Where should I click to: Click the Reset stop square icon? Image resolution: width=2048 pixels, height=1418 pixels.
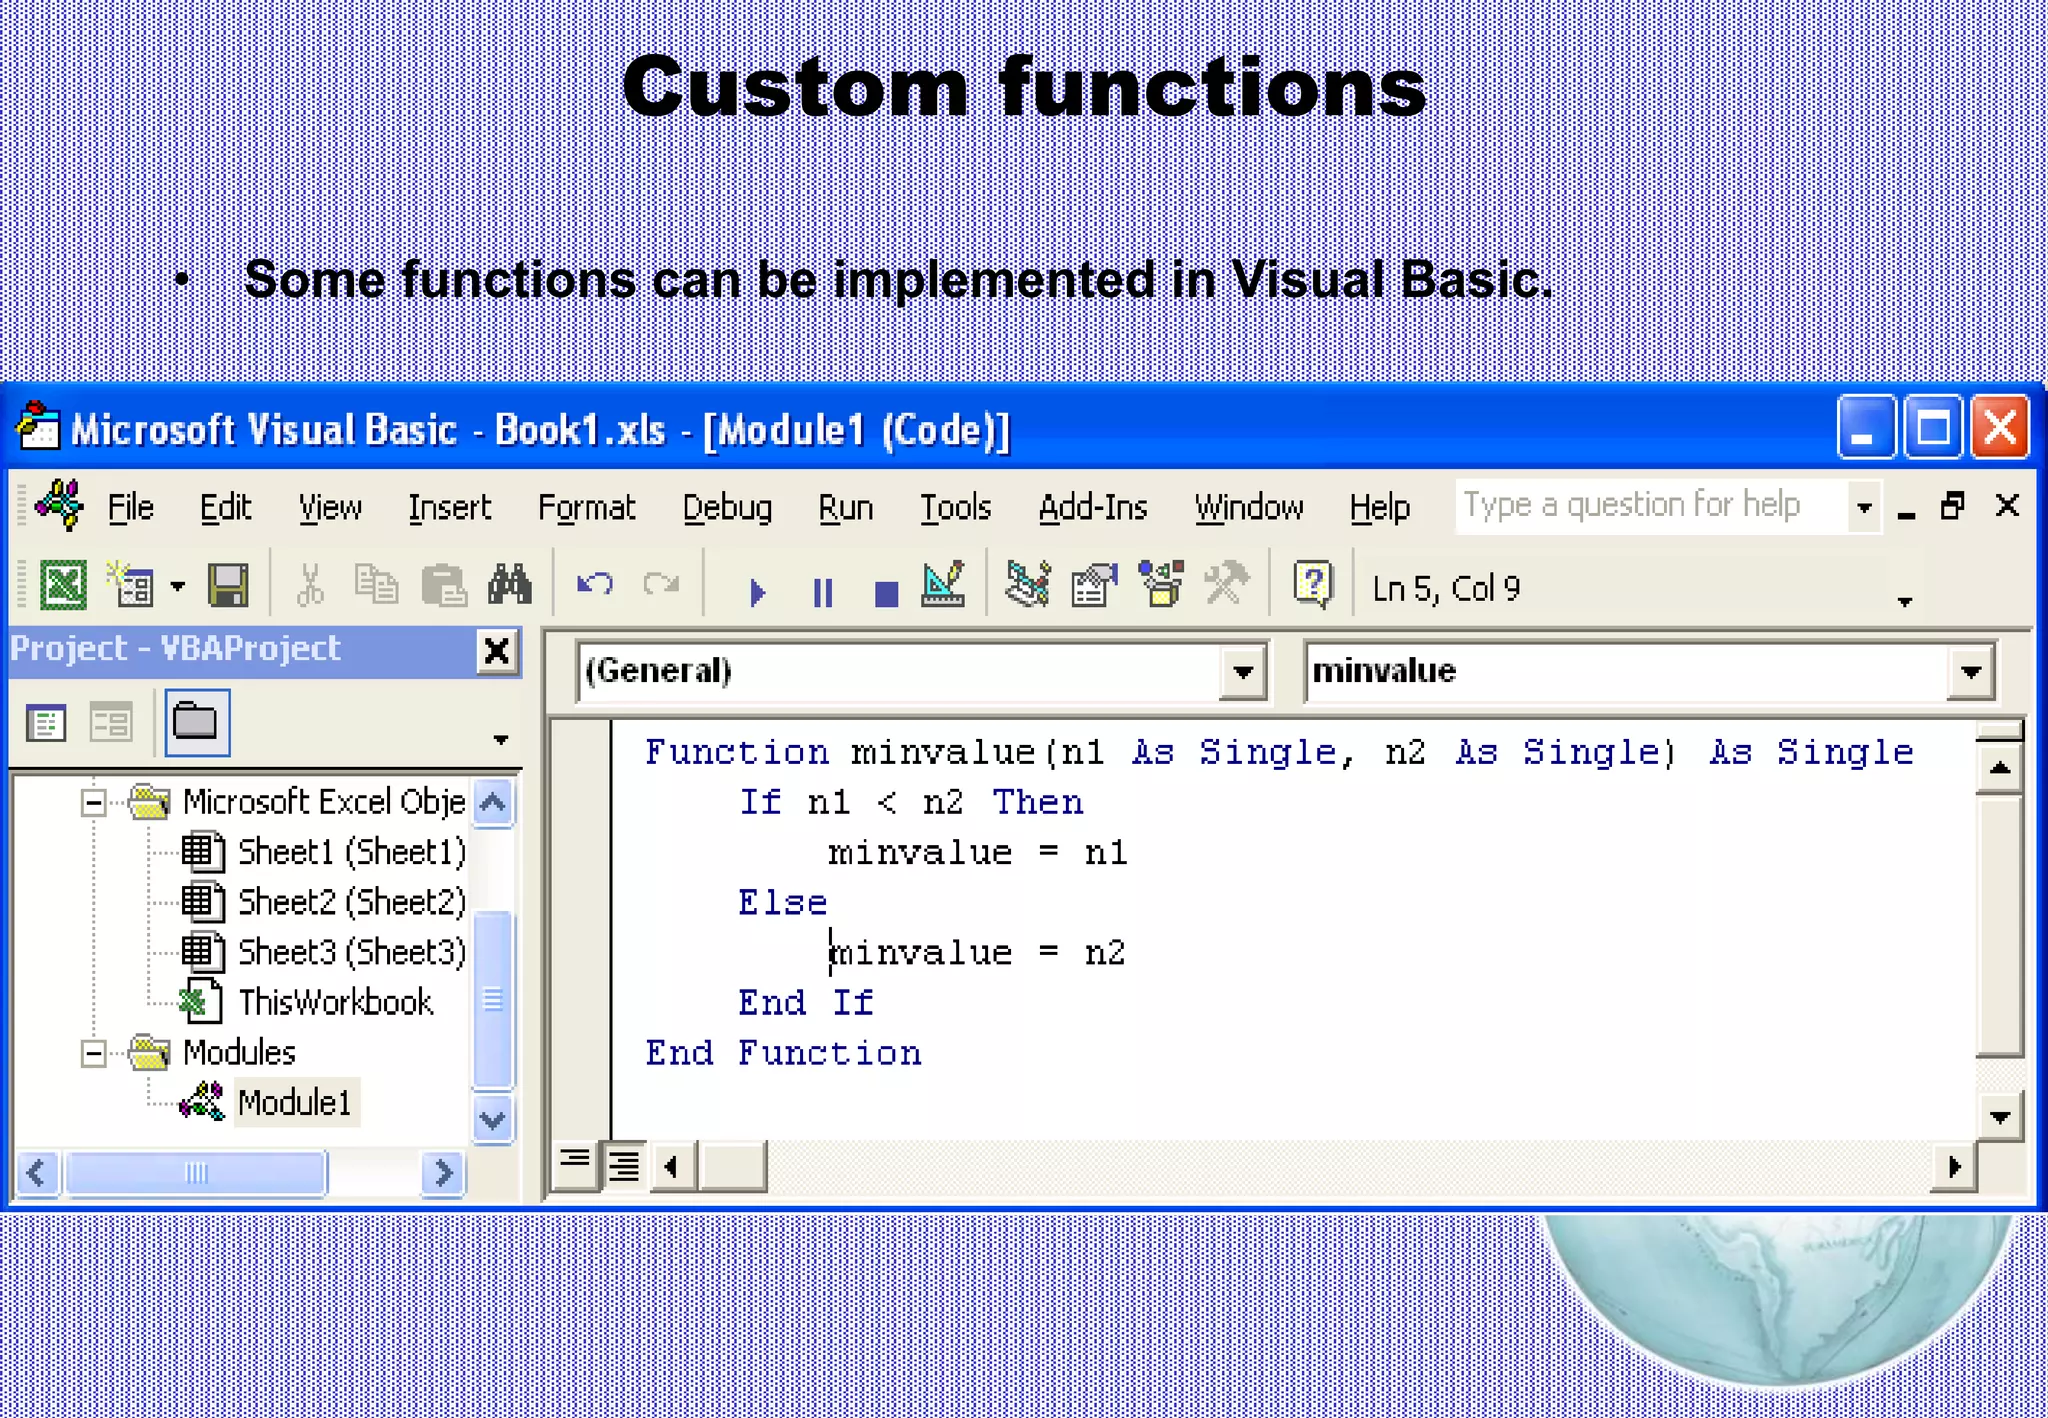pos(885,593)
